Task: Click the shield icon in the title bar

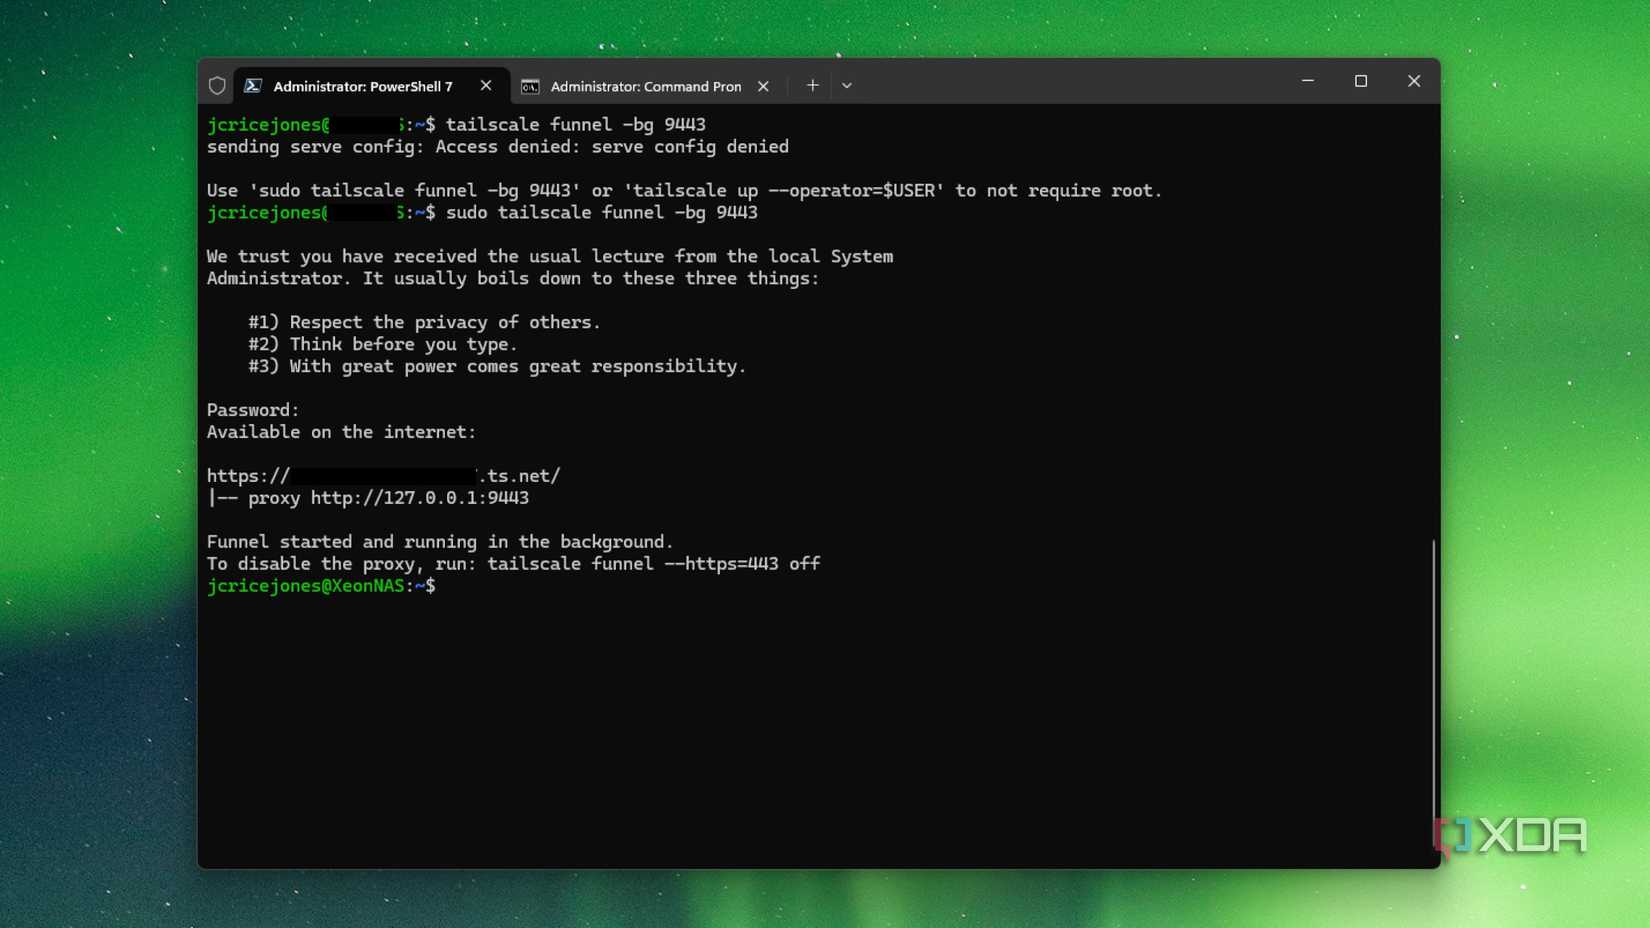Action: [x=216, y=85]
